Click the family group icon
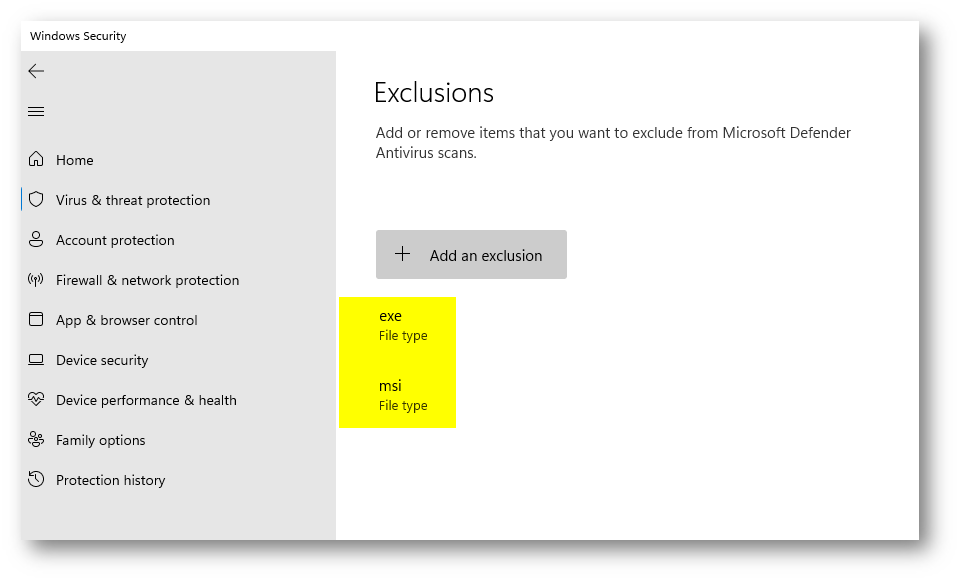The image size is (961, 582). 36,439
